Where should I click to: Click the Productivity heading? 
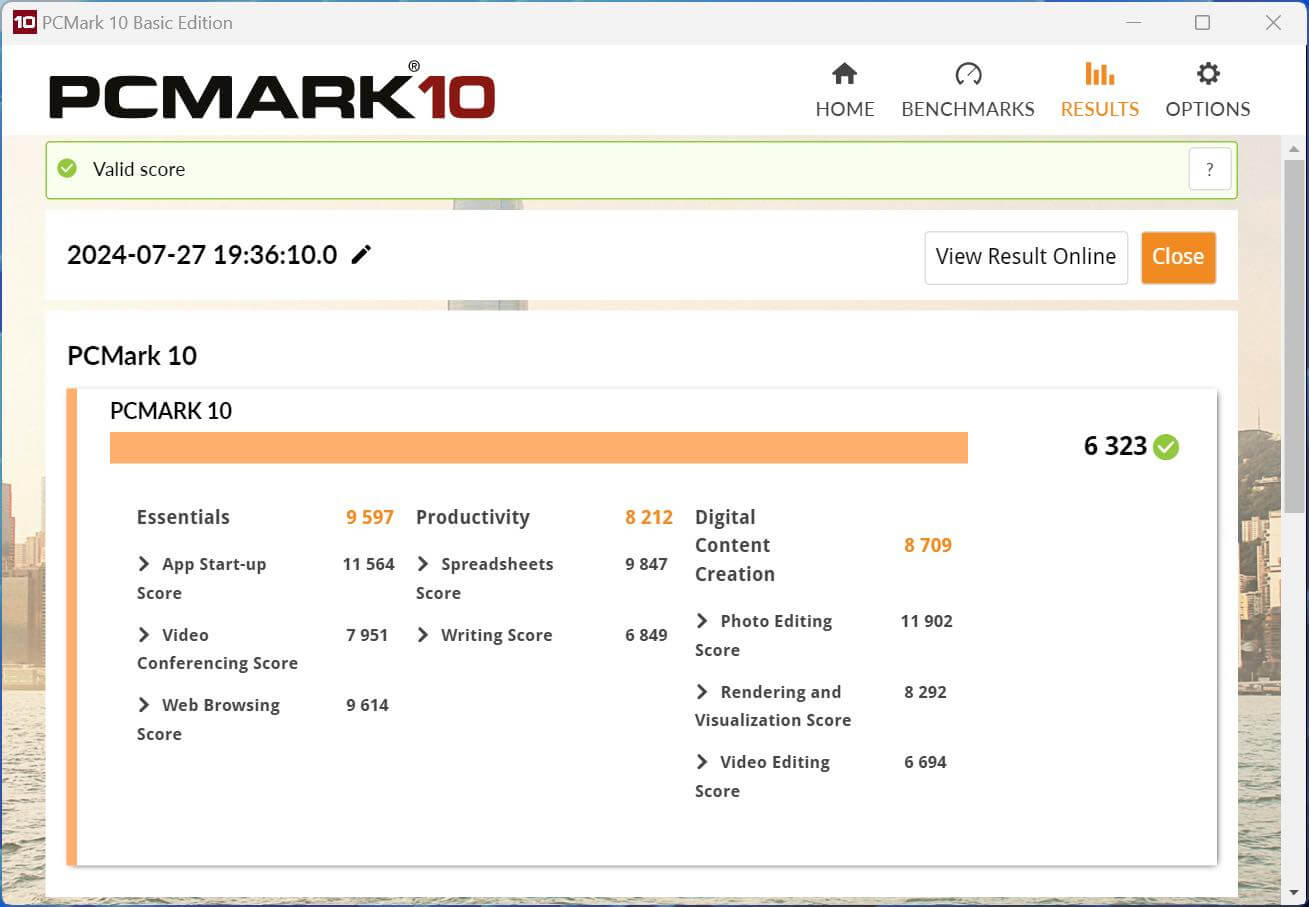tap(473, 517)
